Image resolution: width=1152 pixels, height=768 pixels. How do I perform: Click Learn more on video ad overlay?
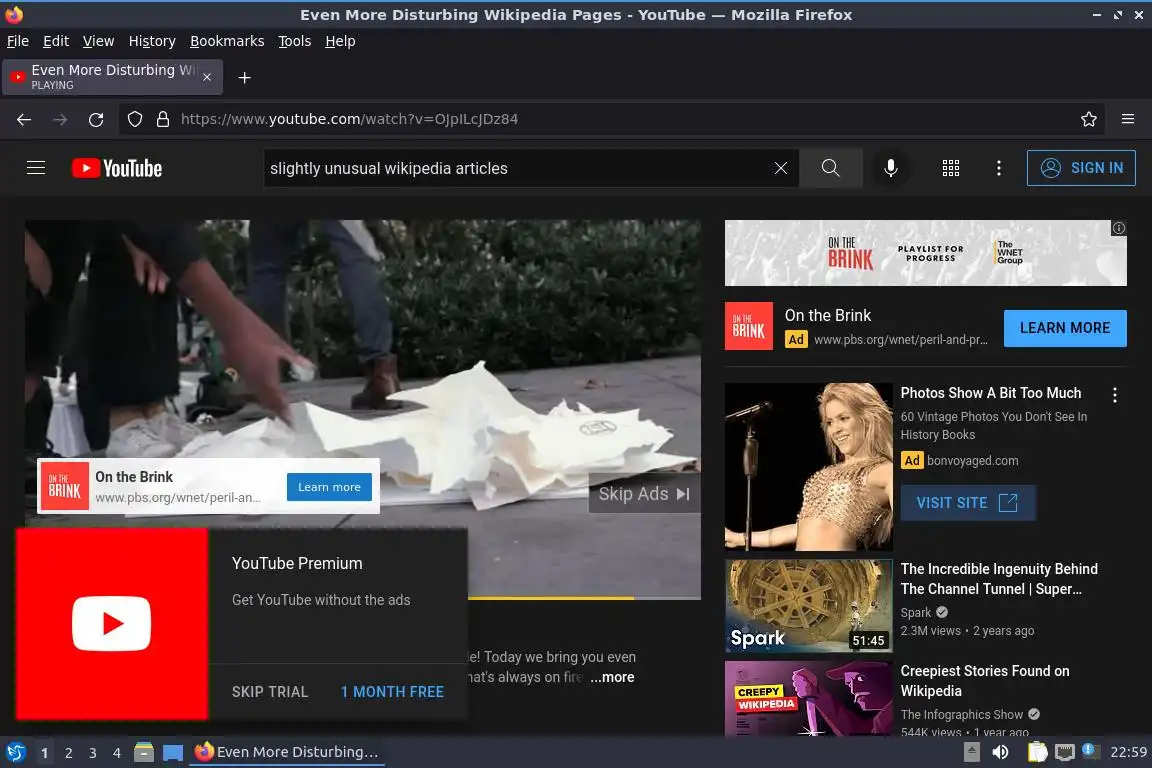click(329, 487)
